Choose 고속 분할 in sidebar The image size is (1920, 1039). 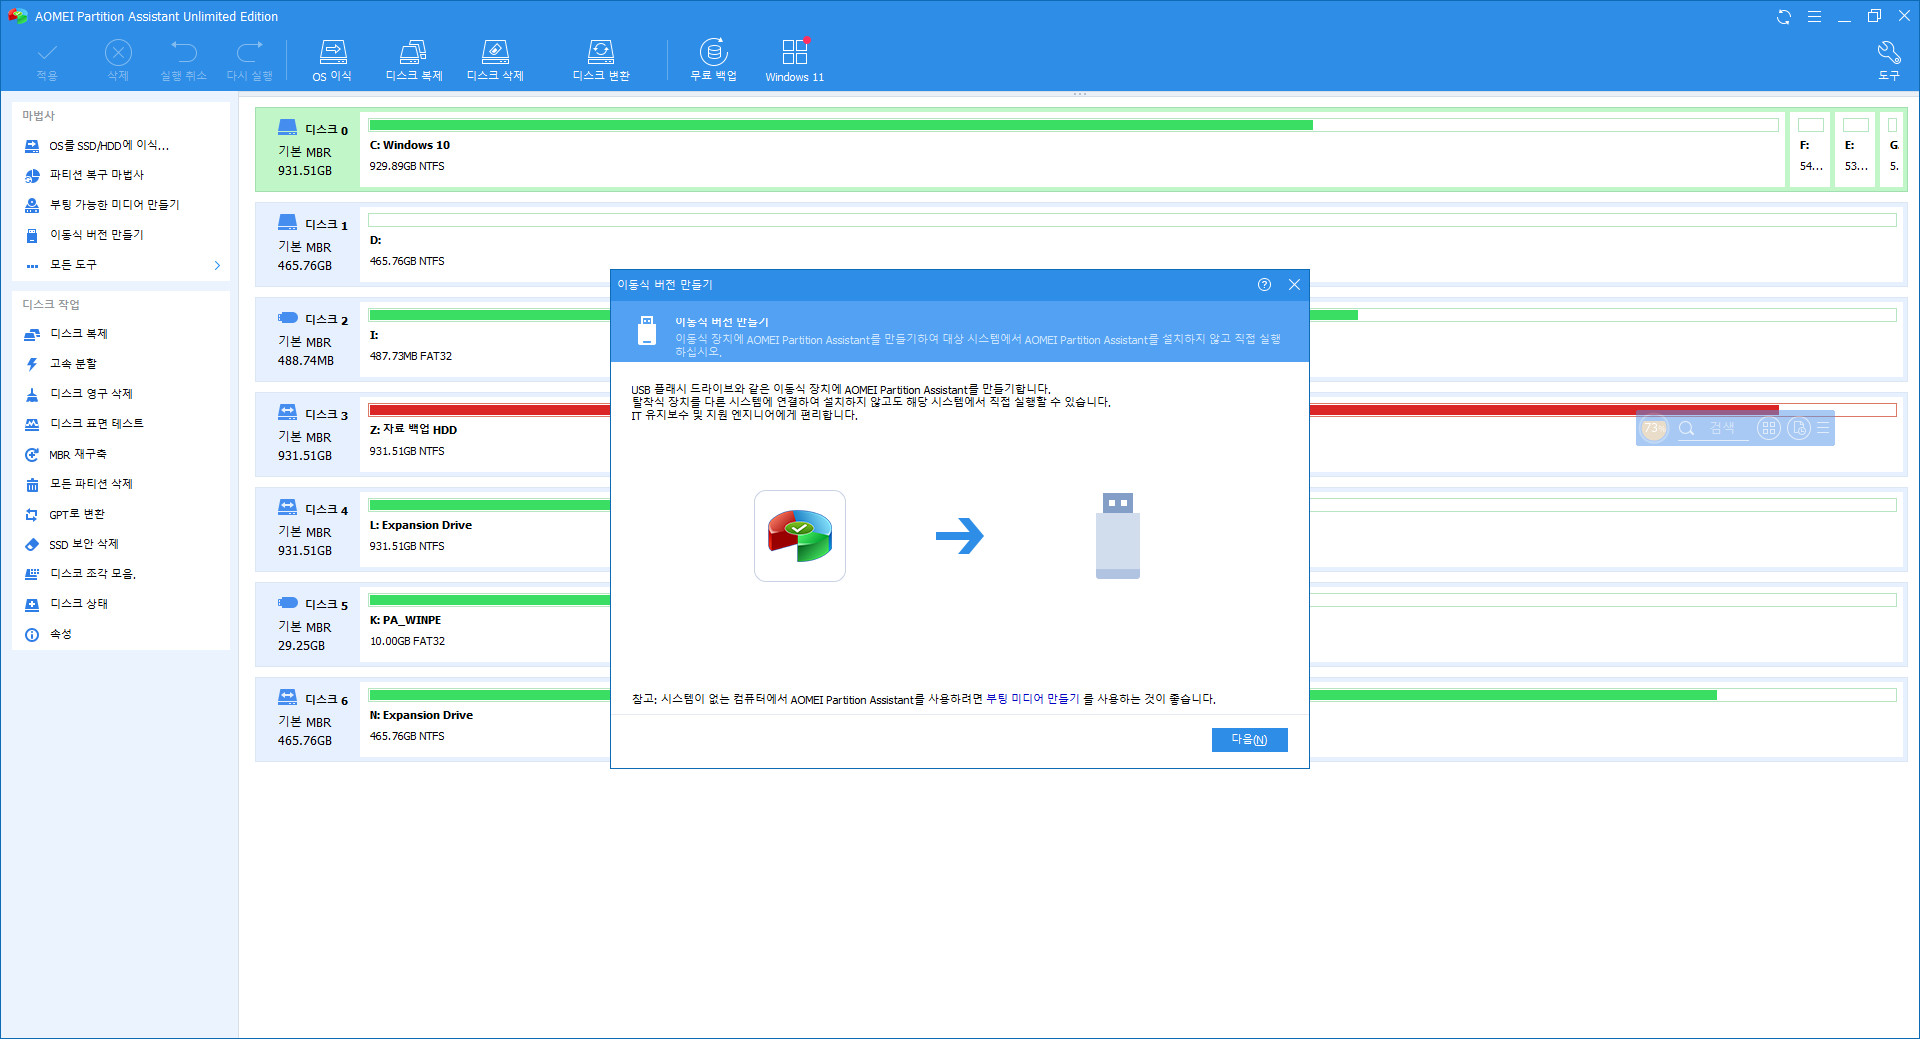tap(73, 364)
